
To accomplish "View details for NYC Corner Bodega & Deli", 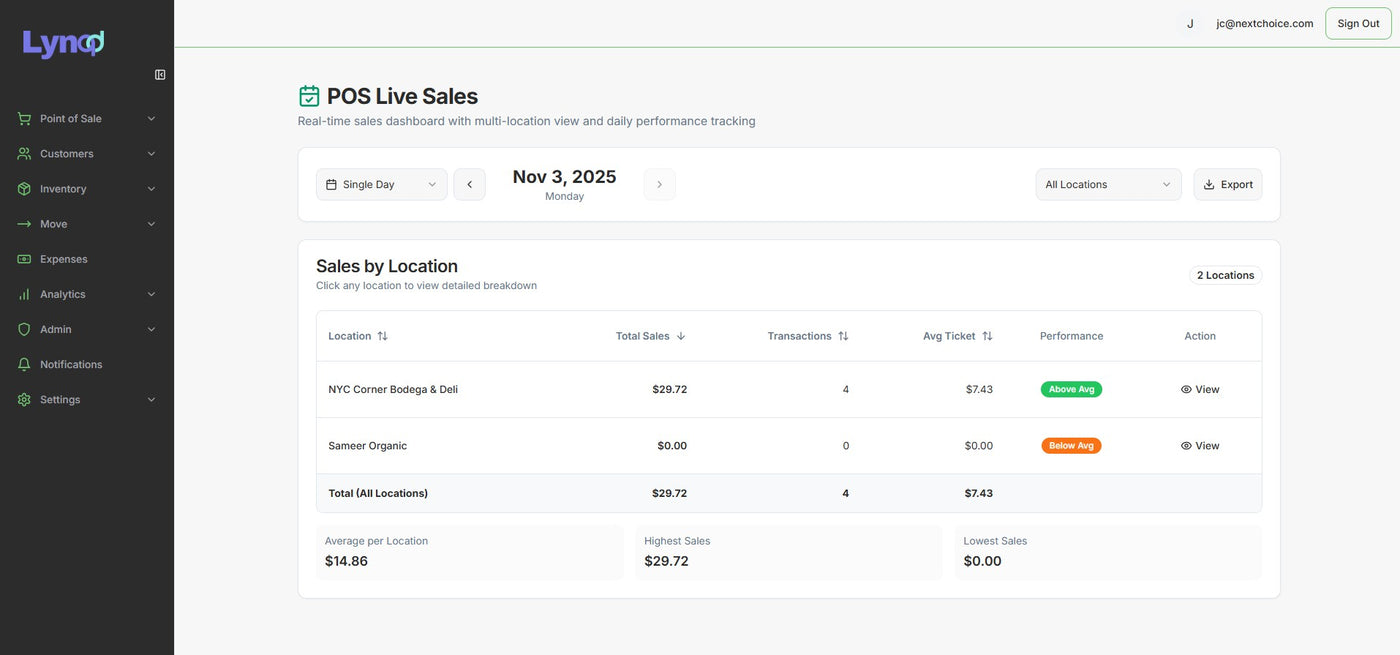I will (1200, 390).
